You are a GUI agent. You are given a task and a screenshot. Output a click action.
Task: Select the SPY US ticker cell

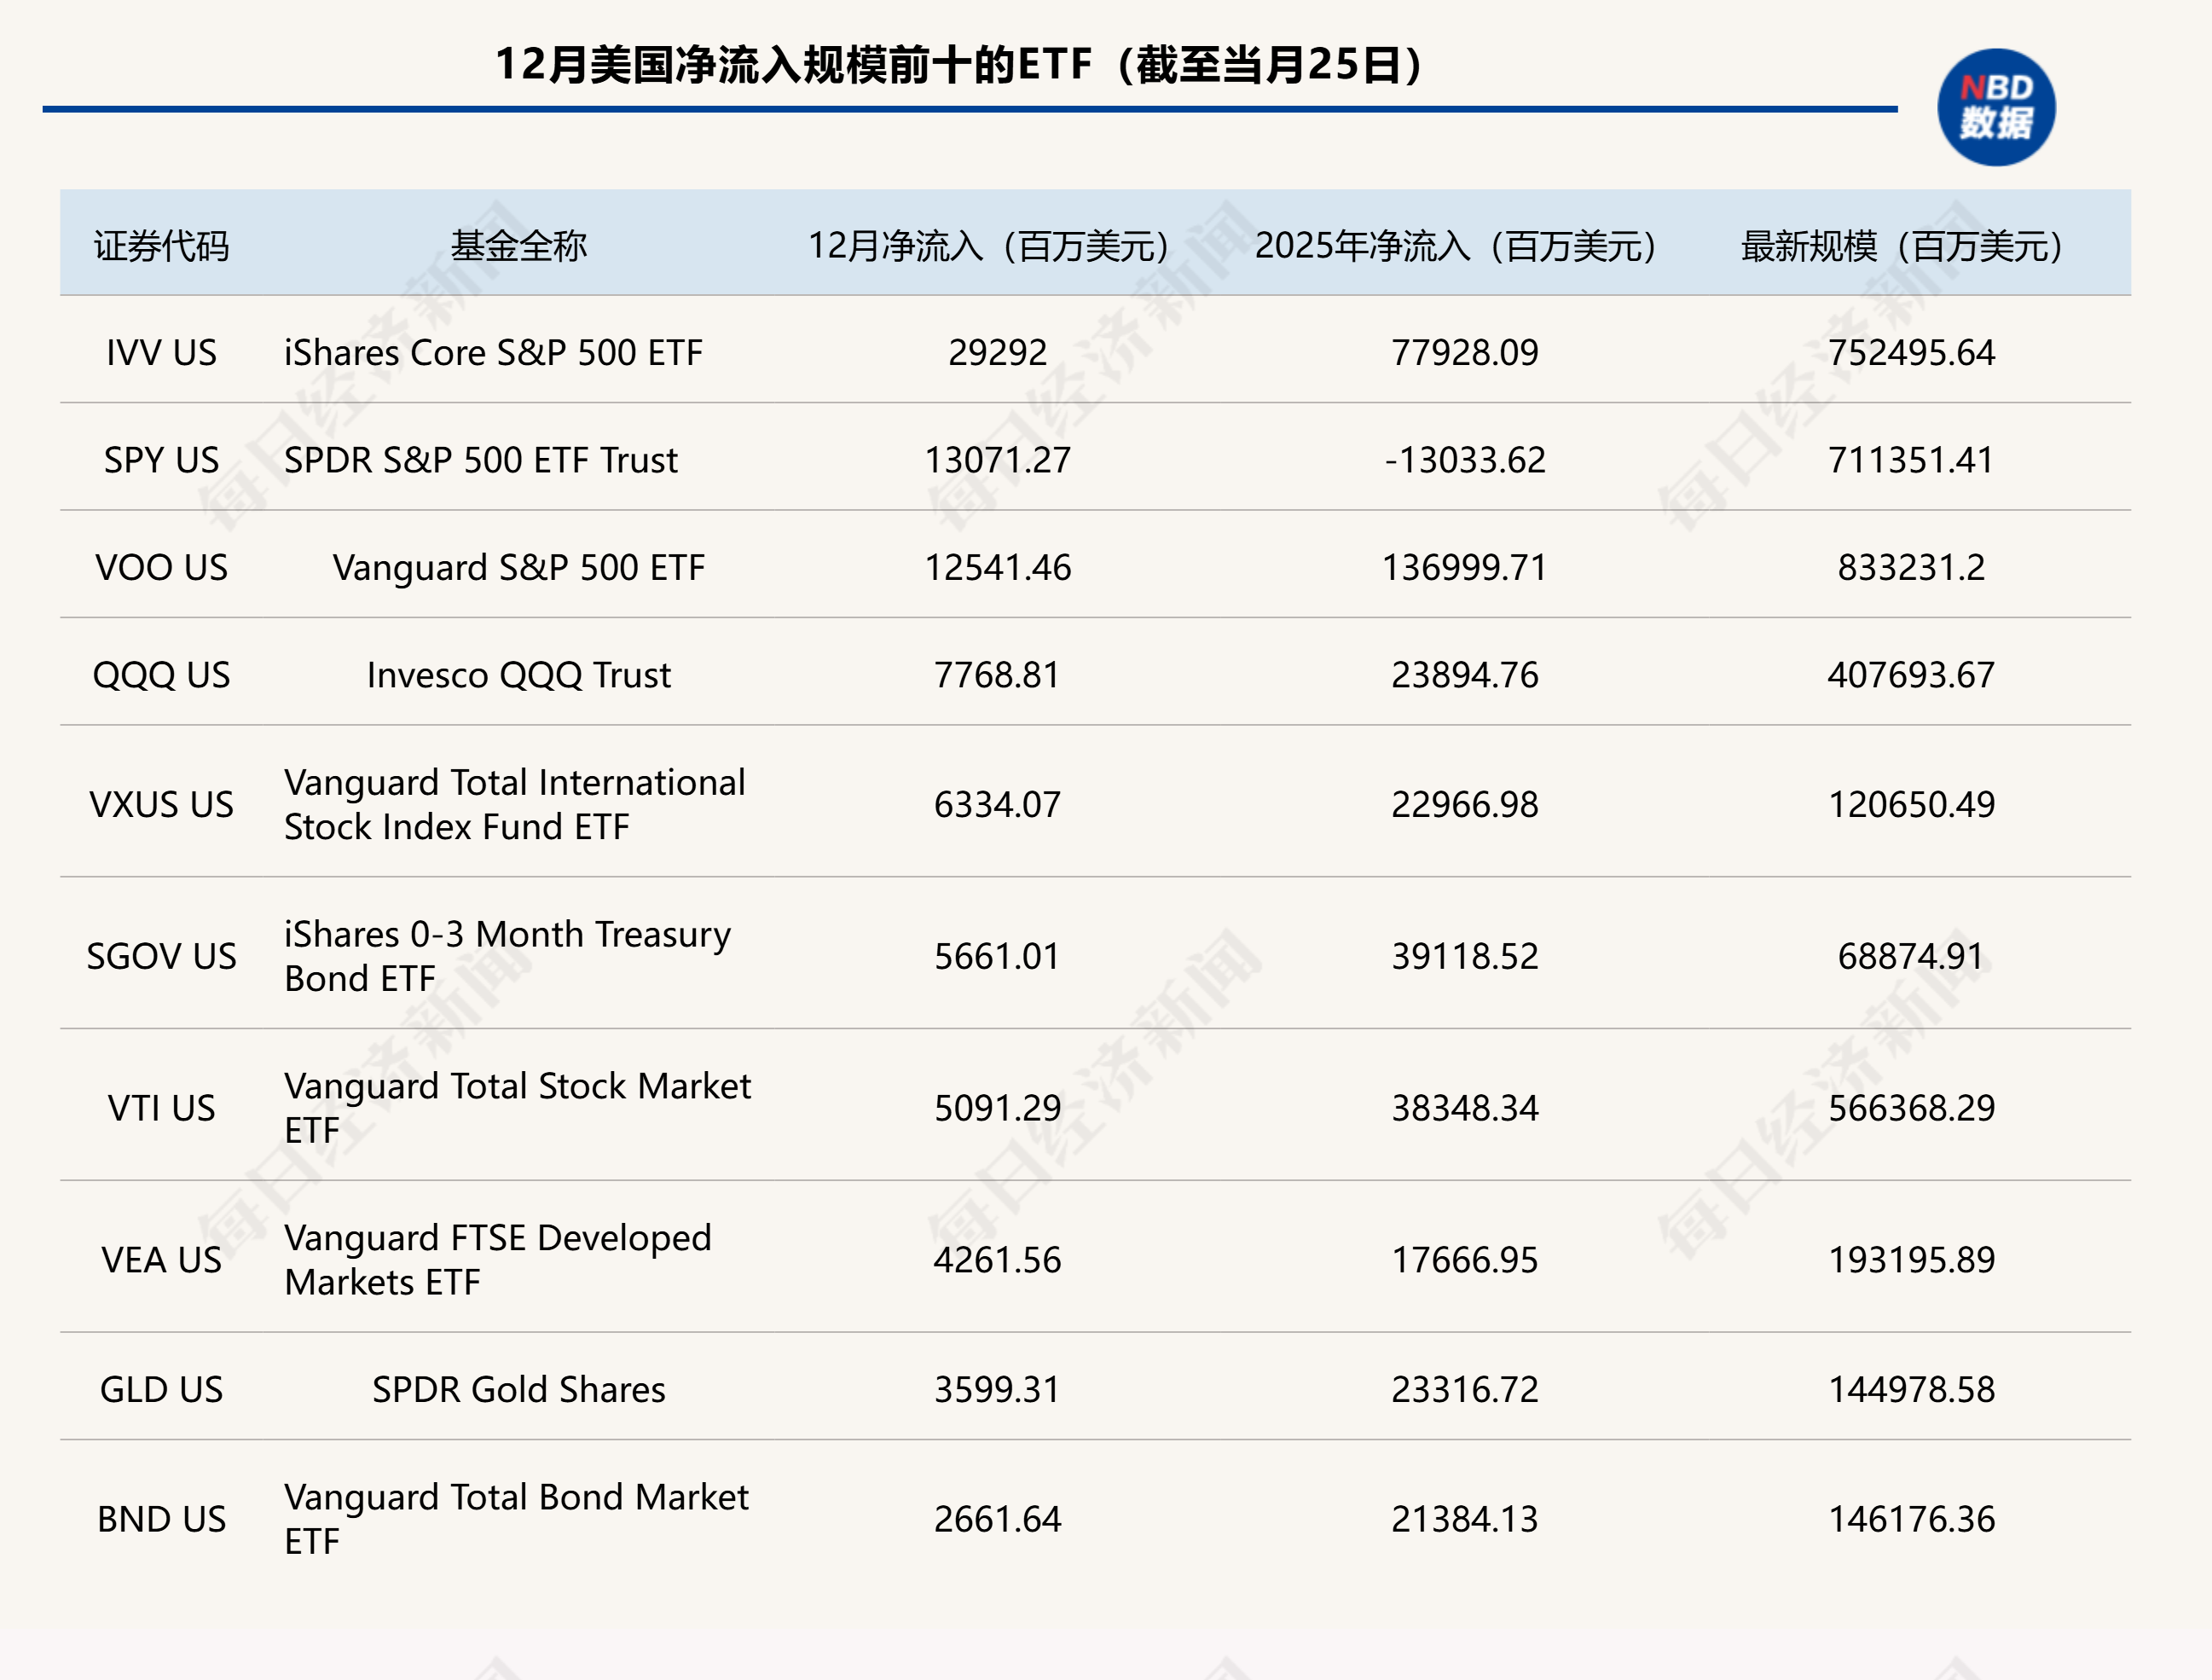click(x=161, y=459)
